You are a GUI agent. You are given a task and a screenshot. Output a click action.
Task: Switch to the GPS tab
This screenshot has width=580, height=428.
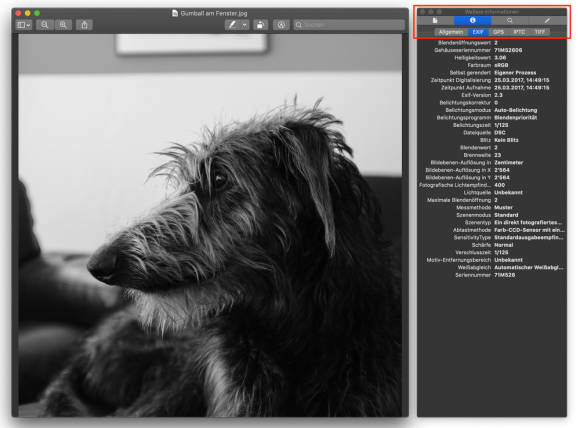tap(498, 32)
